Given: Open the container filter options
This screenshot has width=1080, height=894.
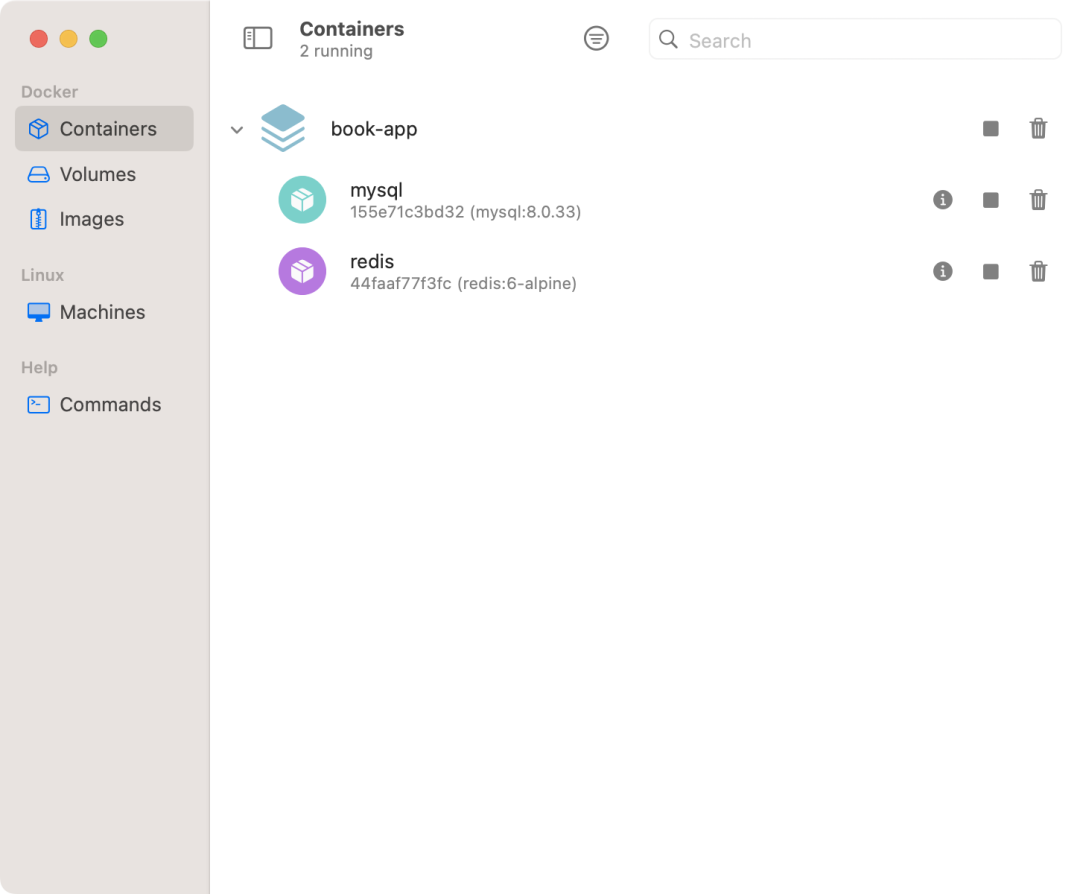Looking at the screenshot, I should (x=596, y=38).
